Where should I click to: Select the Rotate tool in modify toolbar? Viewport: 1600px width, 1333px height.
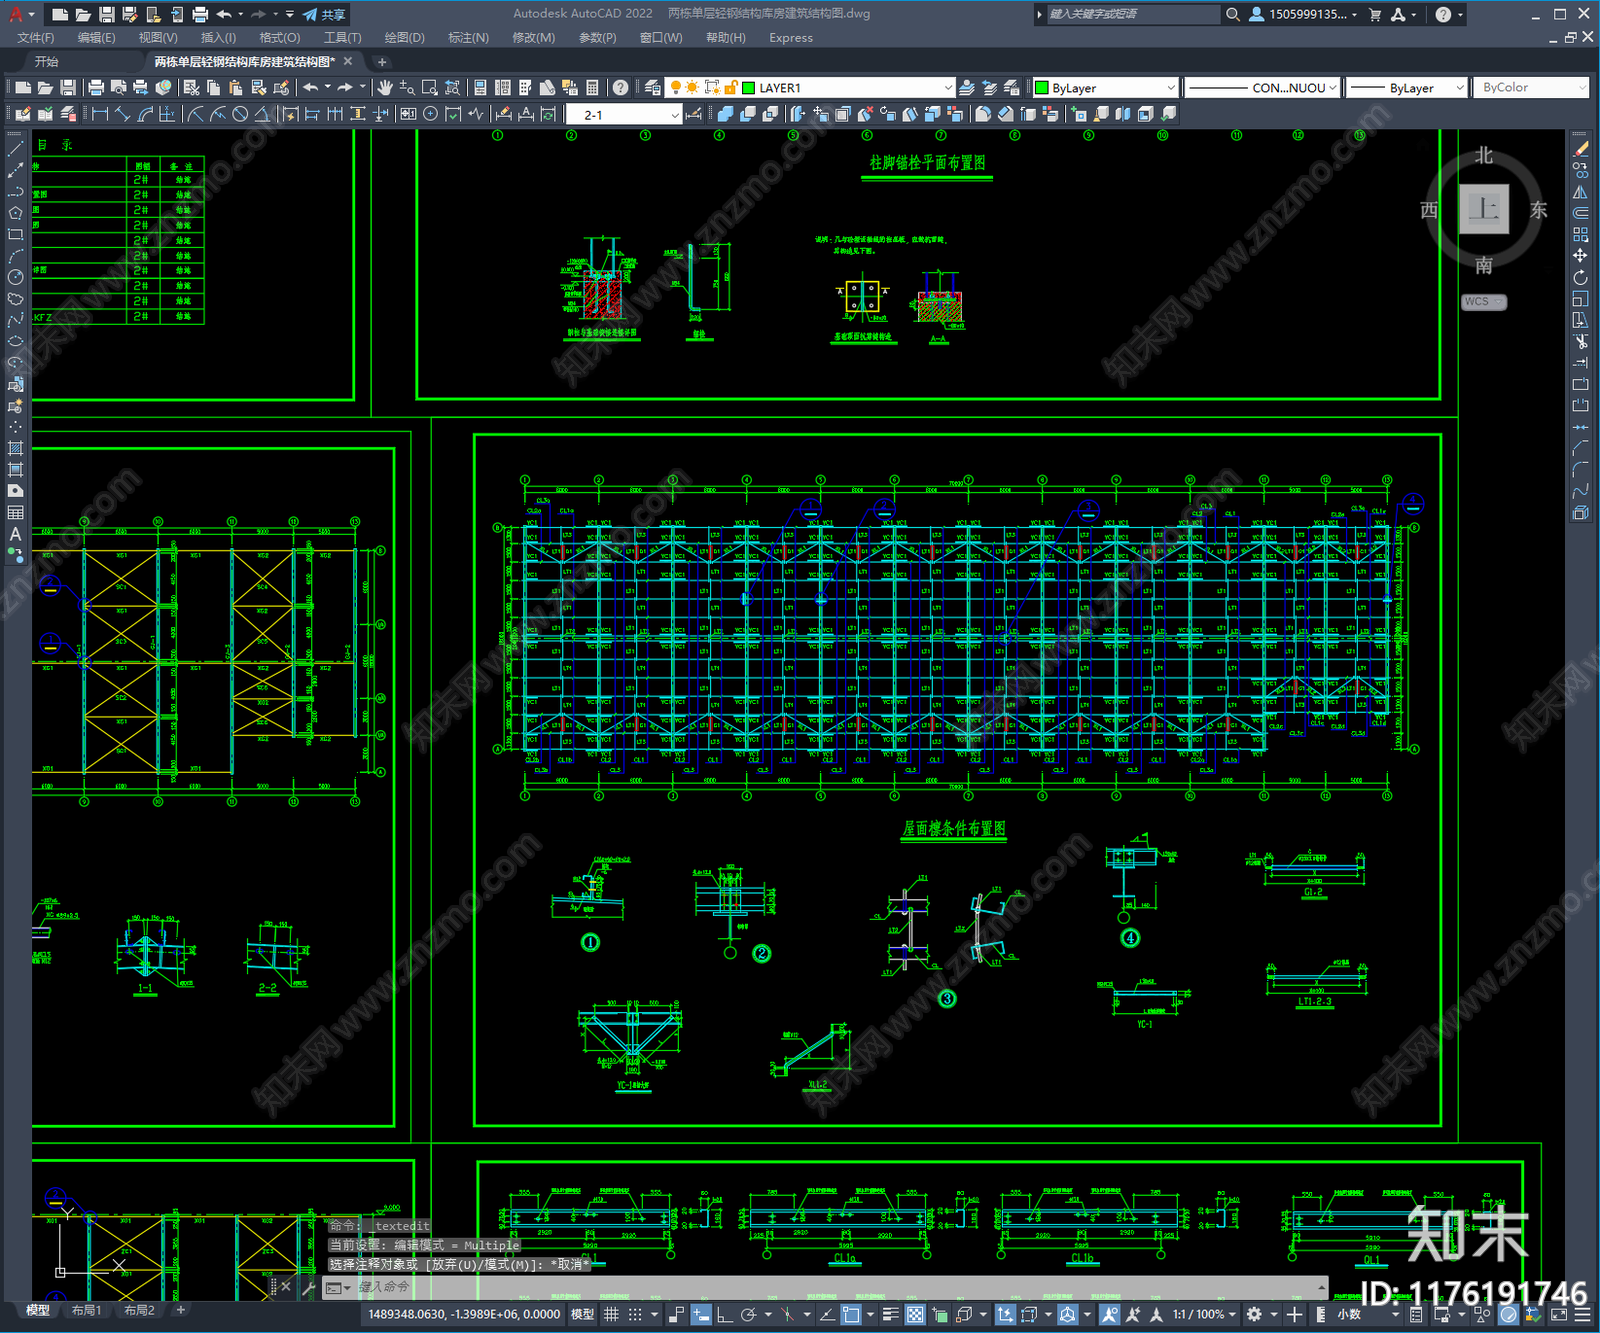click(1581, 278)
